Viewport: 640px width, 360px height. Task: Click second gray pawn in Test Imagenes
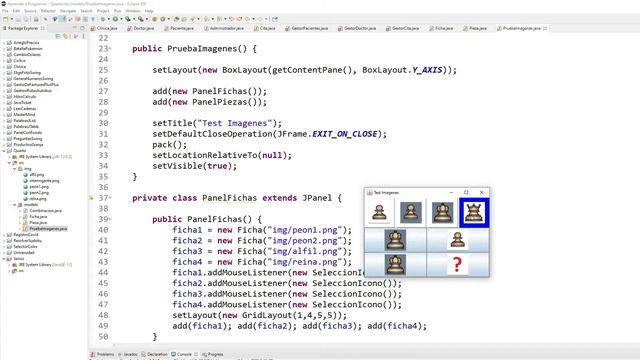pyautogui.click(x=411, y=213)
